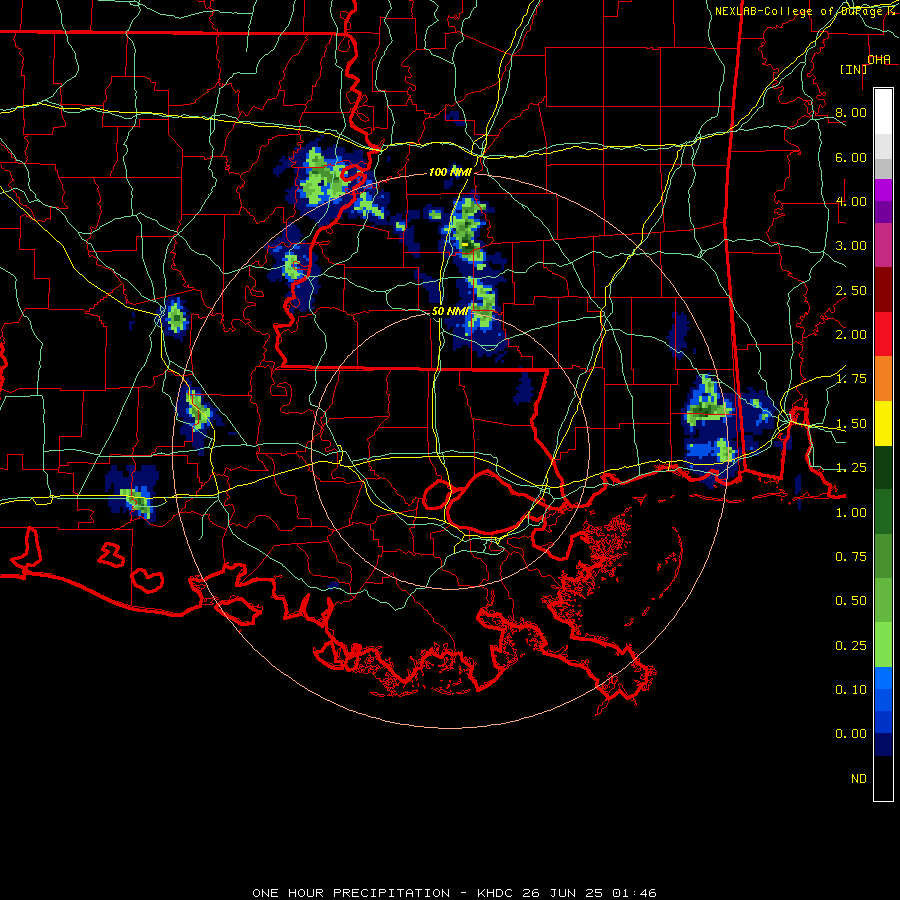Select the "2.00" legend label
Viewport: 900px width, 900px height.
click(851, 335)
